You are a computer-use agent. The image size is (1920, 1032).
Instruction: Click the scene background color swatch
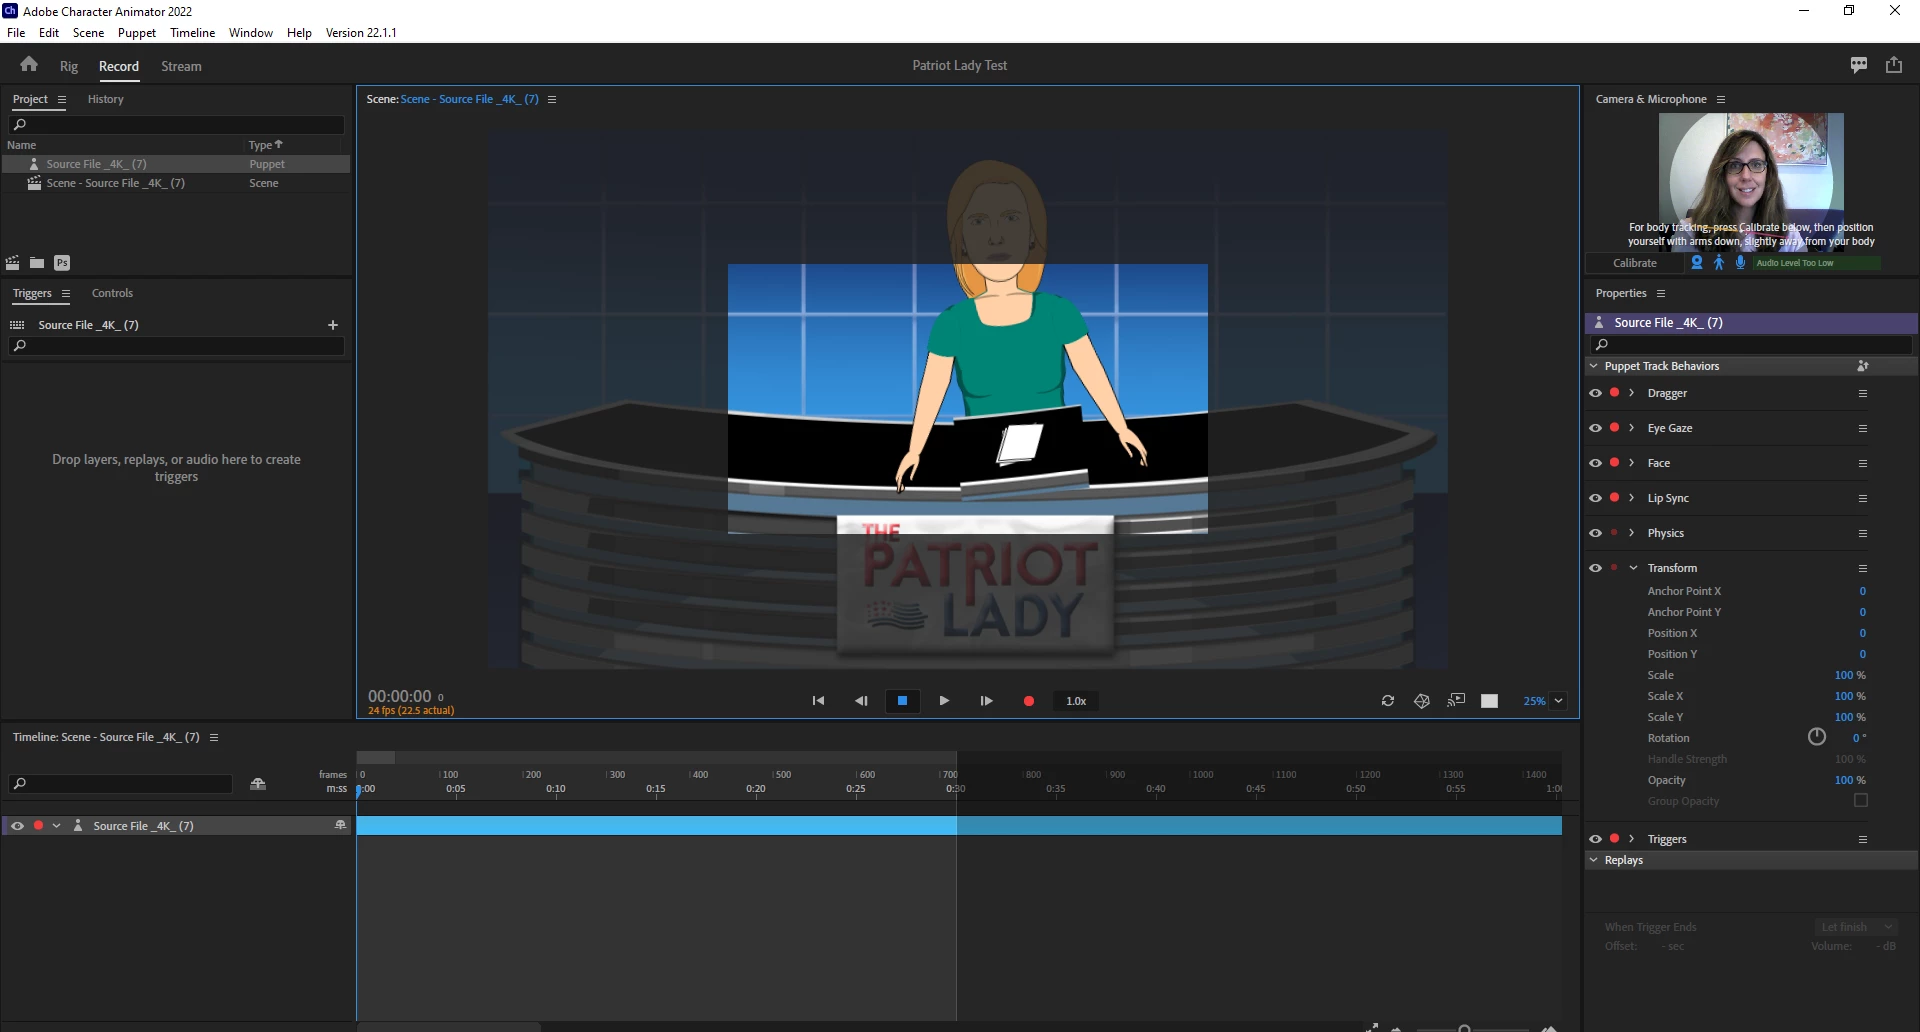[1490, 701]
